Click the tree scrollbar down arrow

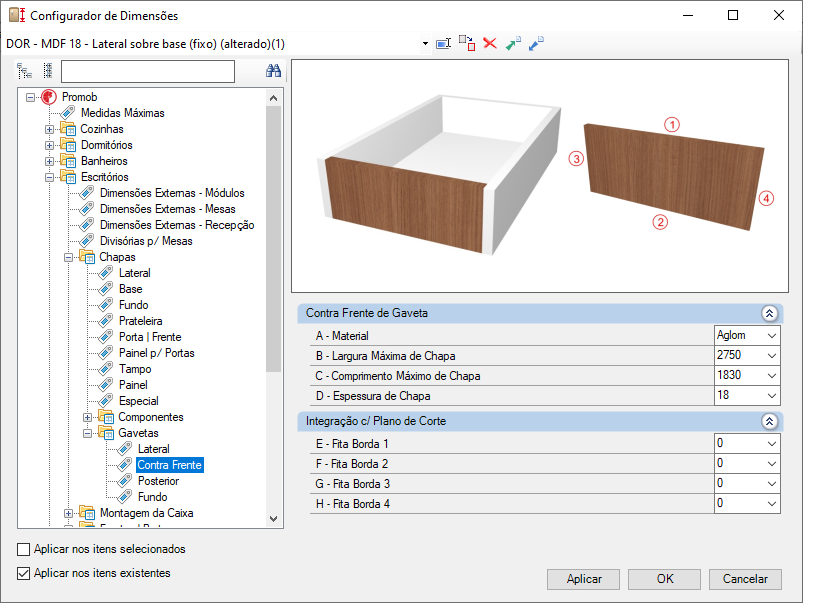274,519
